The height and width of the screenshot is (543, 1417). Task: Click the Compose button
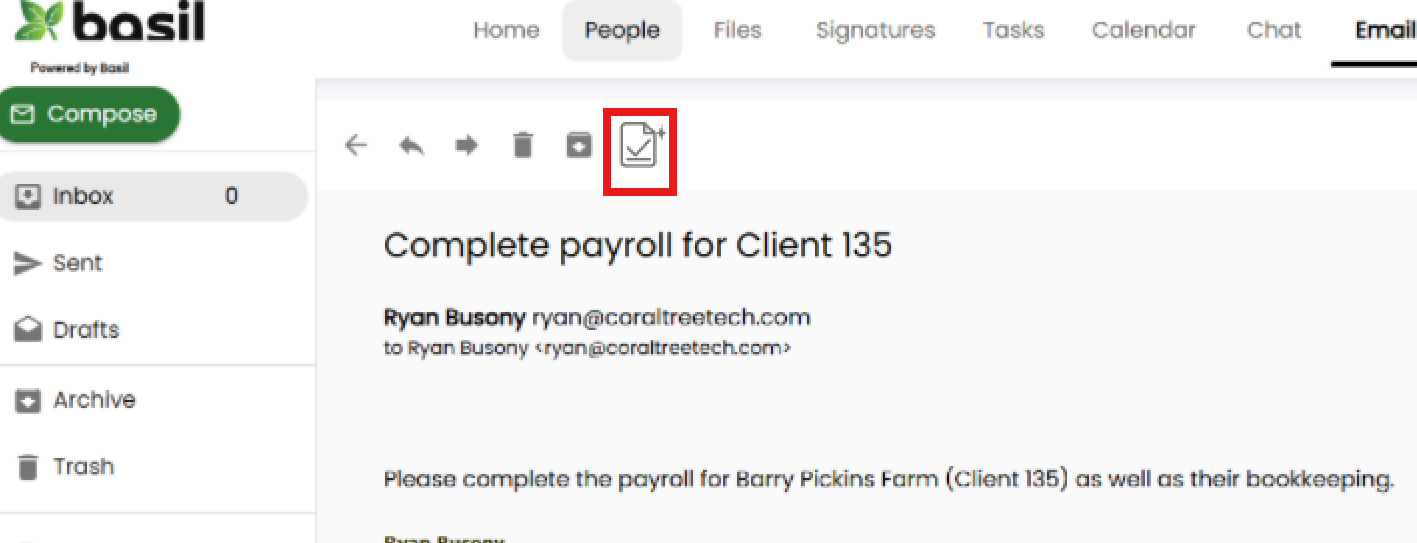click(90, 114)
